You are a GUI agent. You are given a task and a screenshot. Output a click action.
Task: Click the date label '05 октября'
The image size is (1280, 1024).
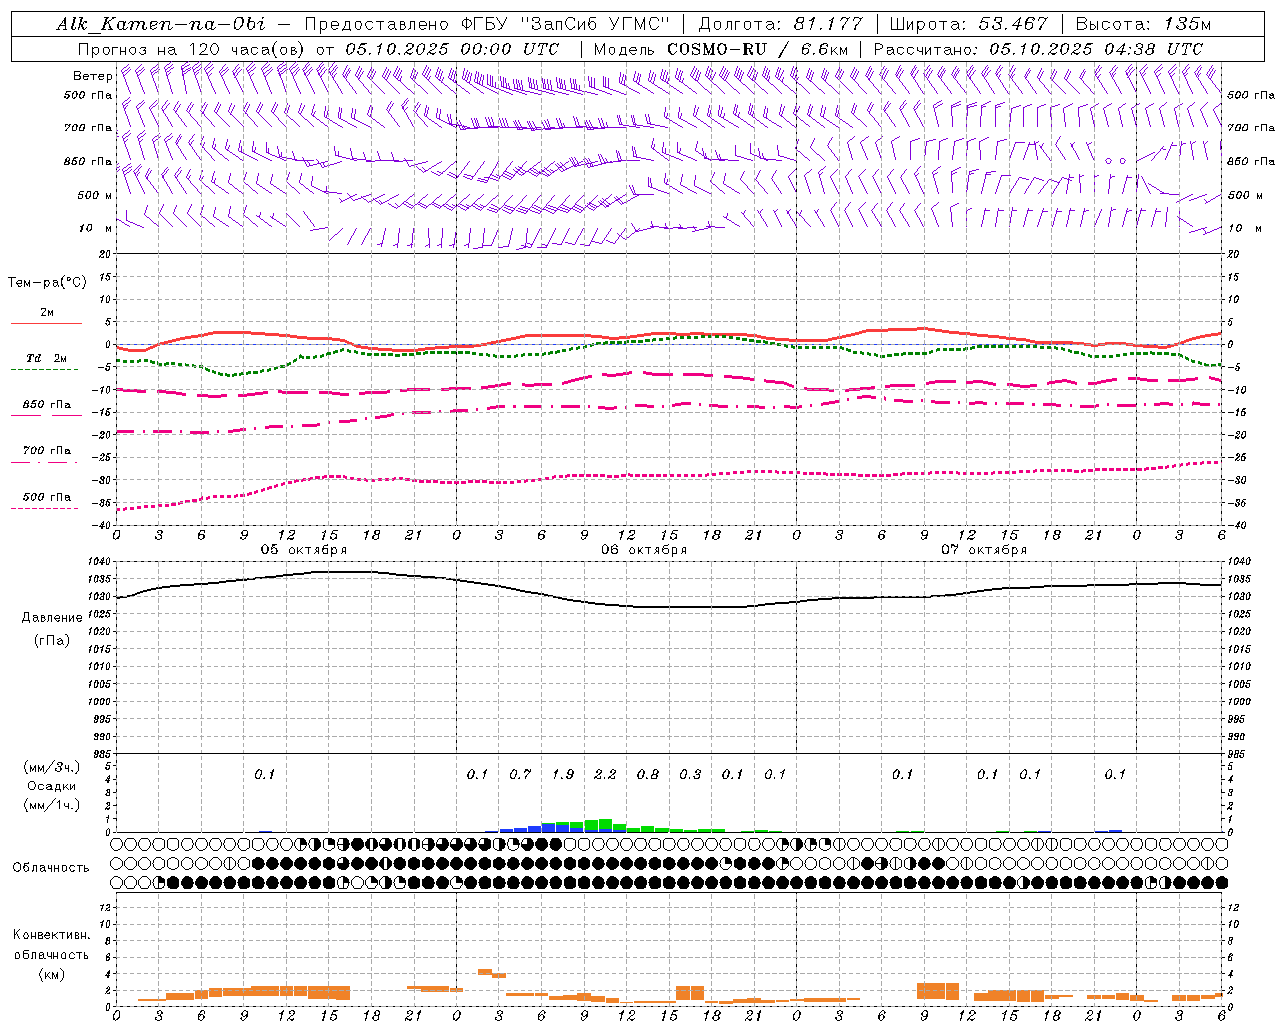click(x=304, y=550)
